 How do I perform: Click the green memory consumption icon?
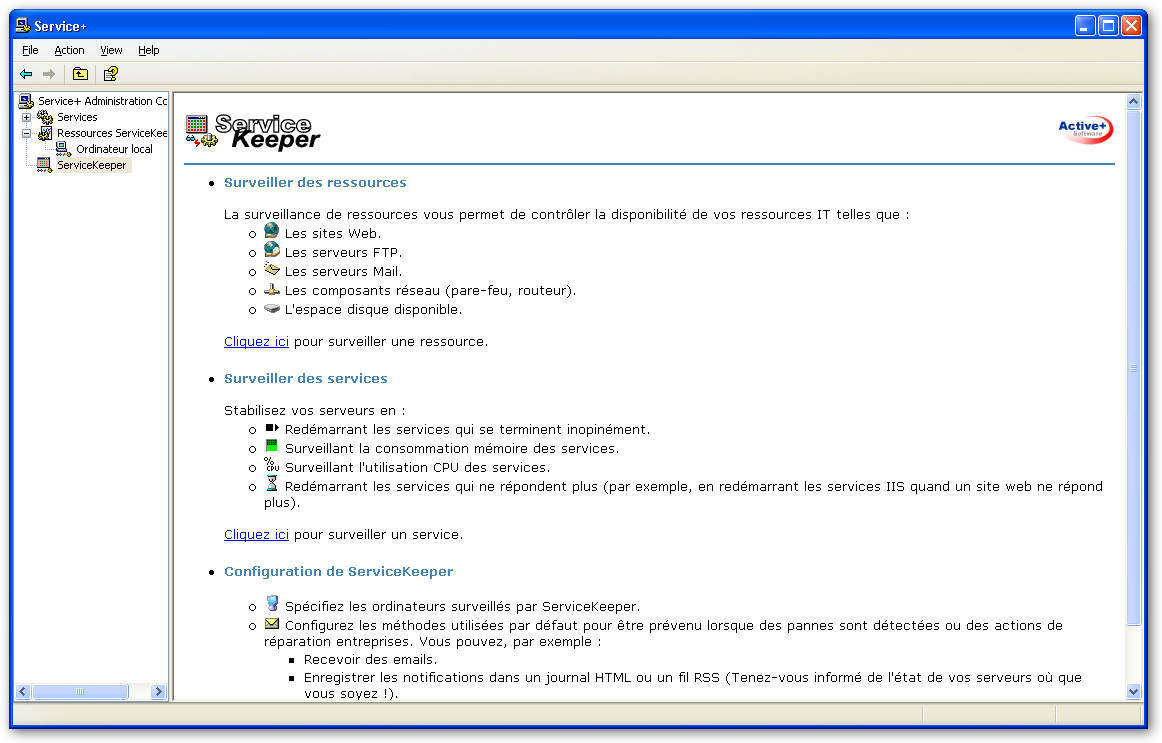[271, 446]
